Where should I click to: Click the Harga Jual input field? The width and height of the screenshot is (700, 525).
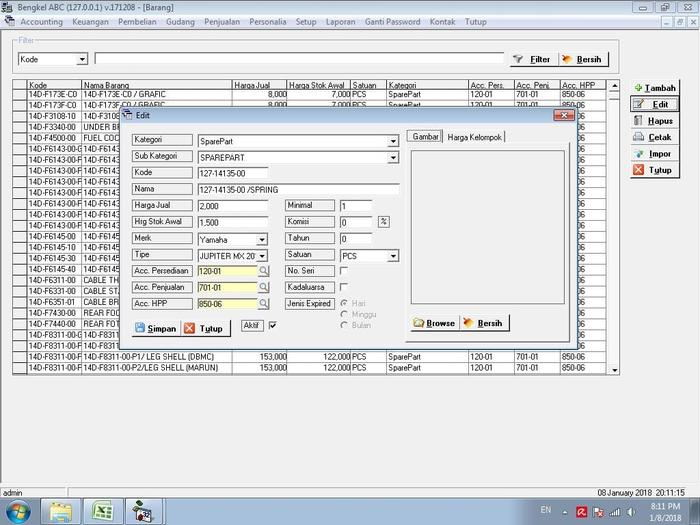click(x=232, y=205)
